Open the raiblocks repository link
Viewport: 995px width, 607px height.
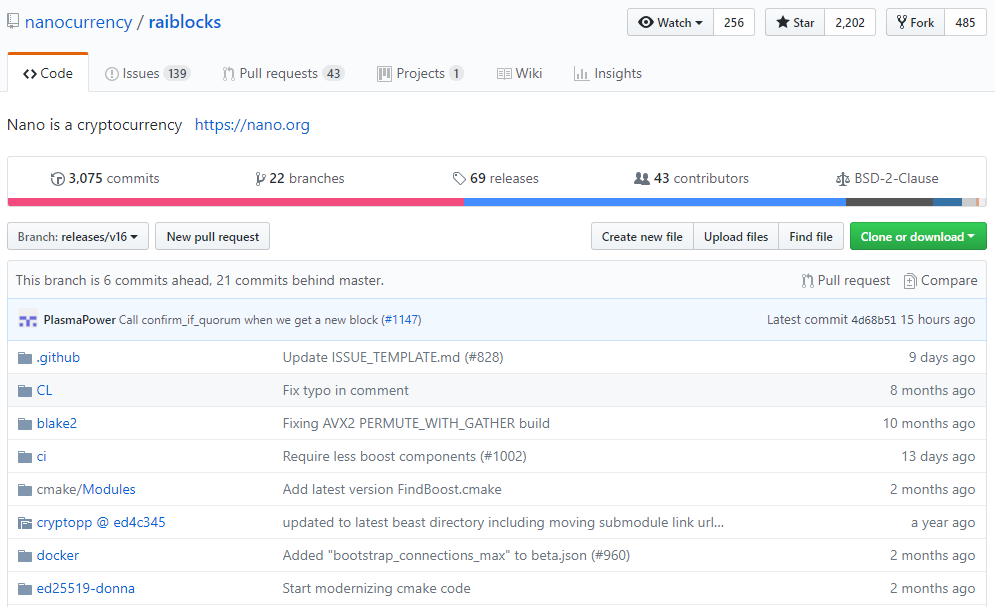(x=185, y=22)
